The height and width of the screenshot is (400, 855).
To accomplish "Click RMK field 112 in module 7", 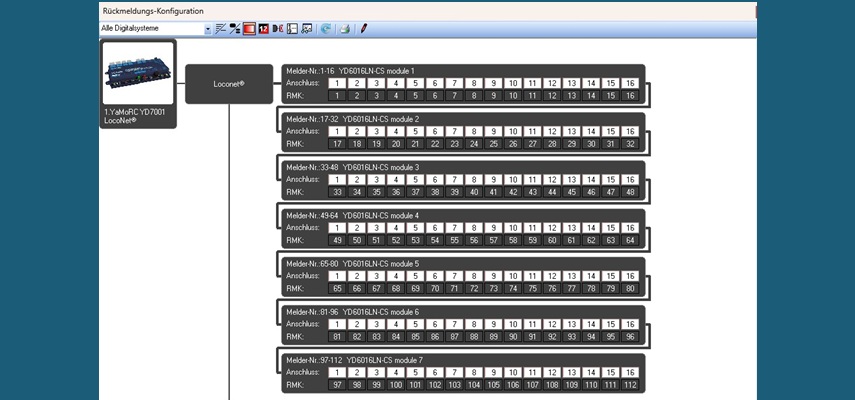I will (x=629, y=385).
